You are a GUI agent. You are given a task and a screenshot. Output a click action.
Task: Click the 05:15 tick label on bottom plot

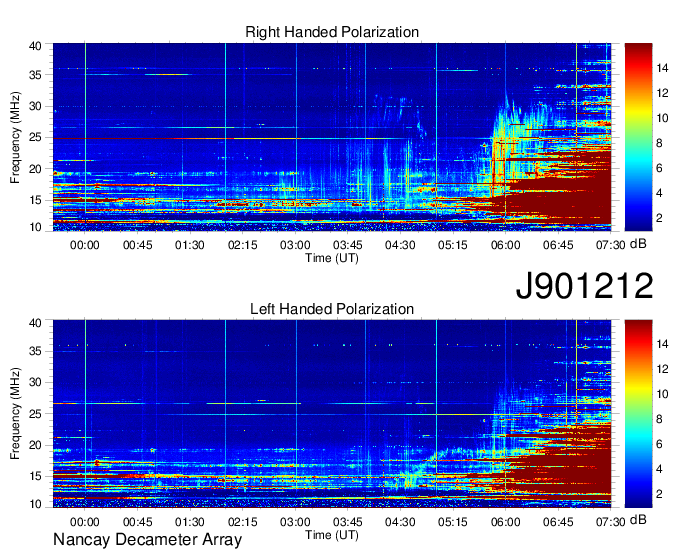click(x=452, y=522)
